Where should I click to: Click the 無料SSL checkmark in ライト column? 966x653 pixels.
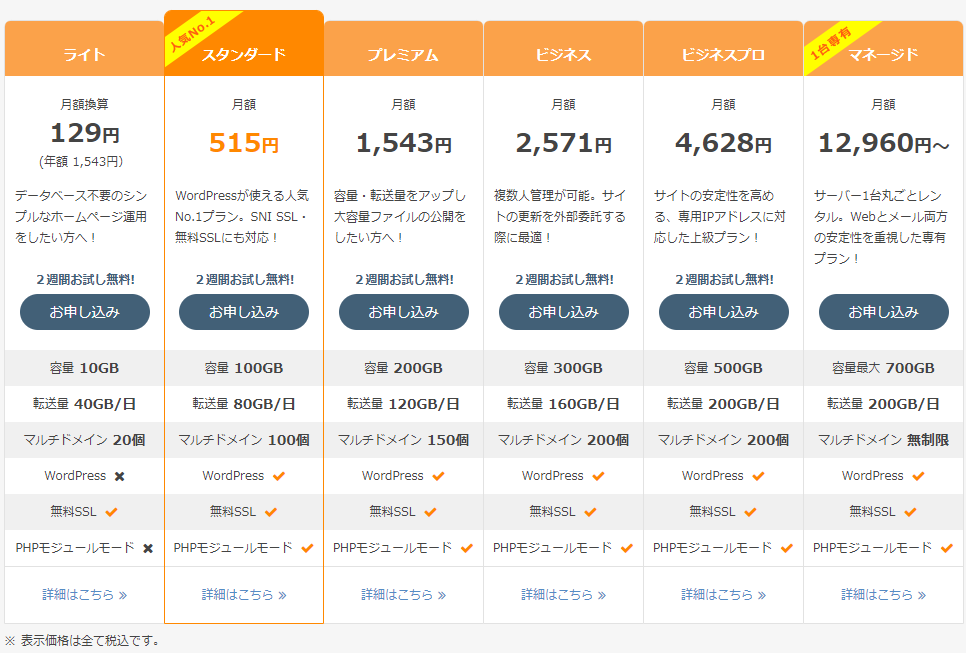pos(111,512)
